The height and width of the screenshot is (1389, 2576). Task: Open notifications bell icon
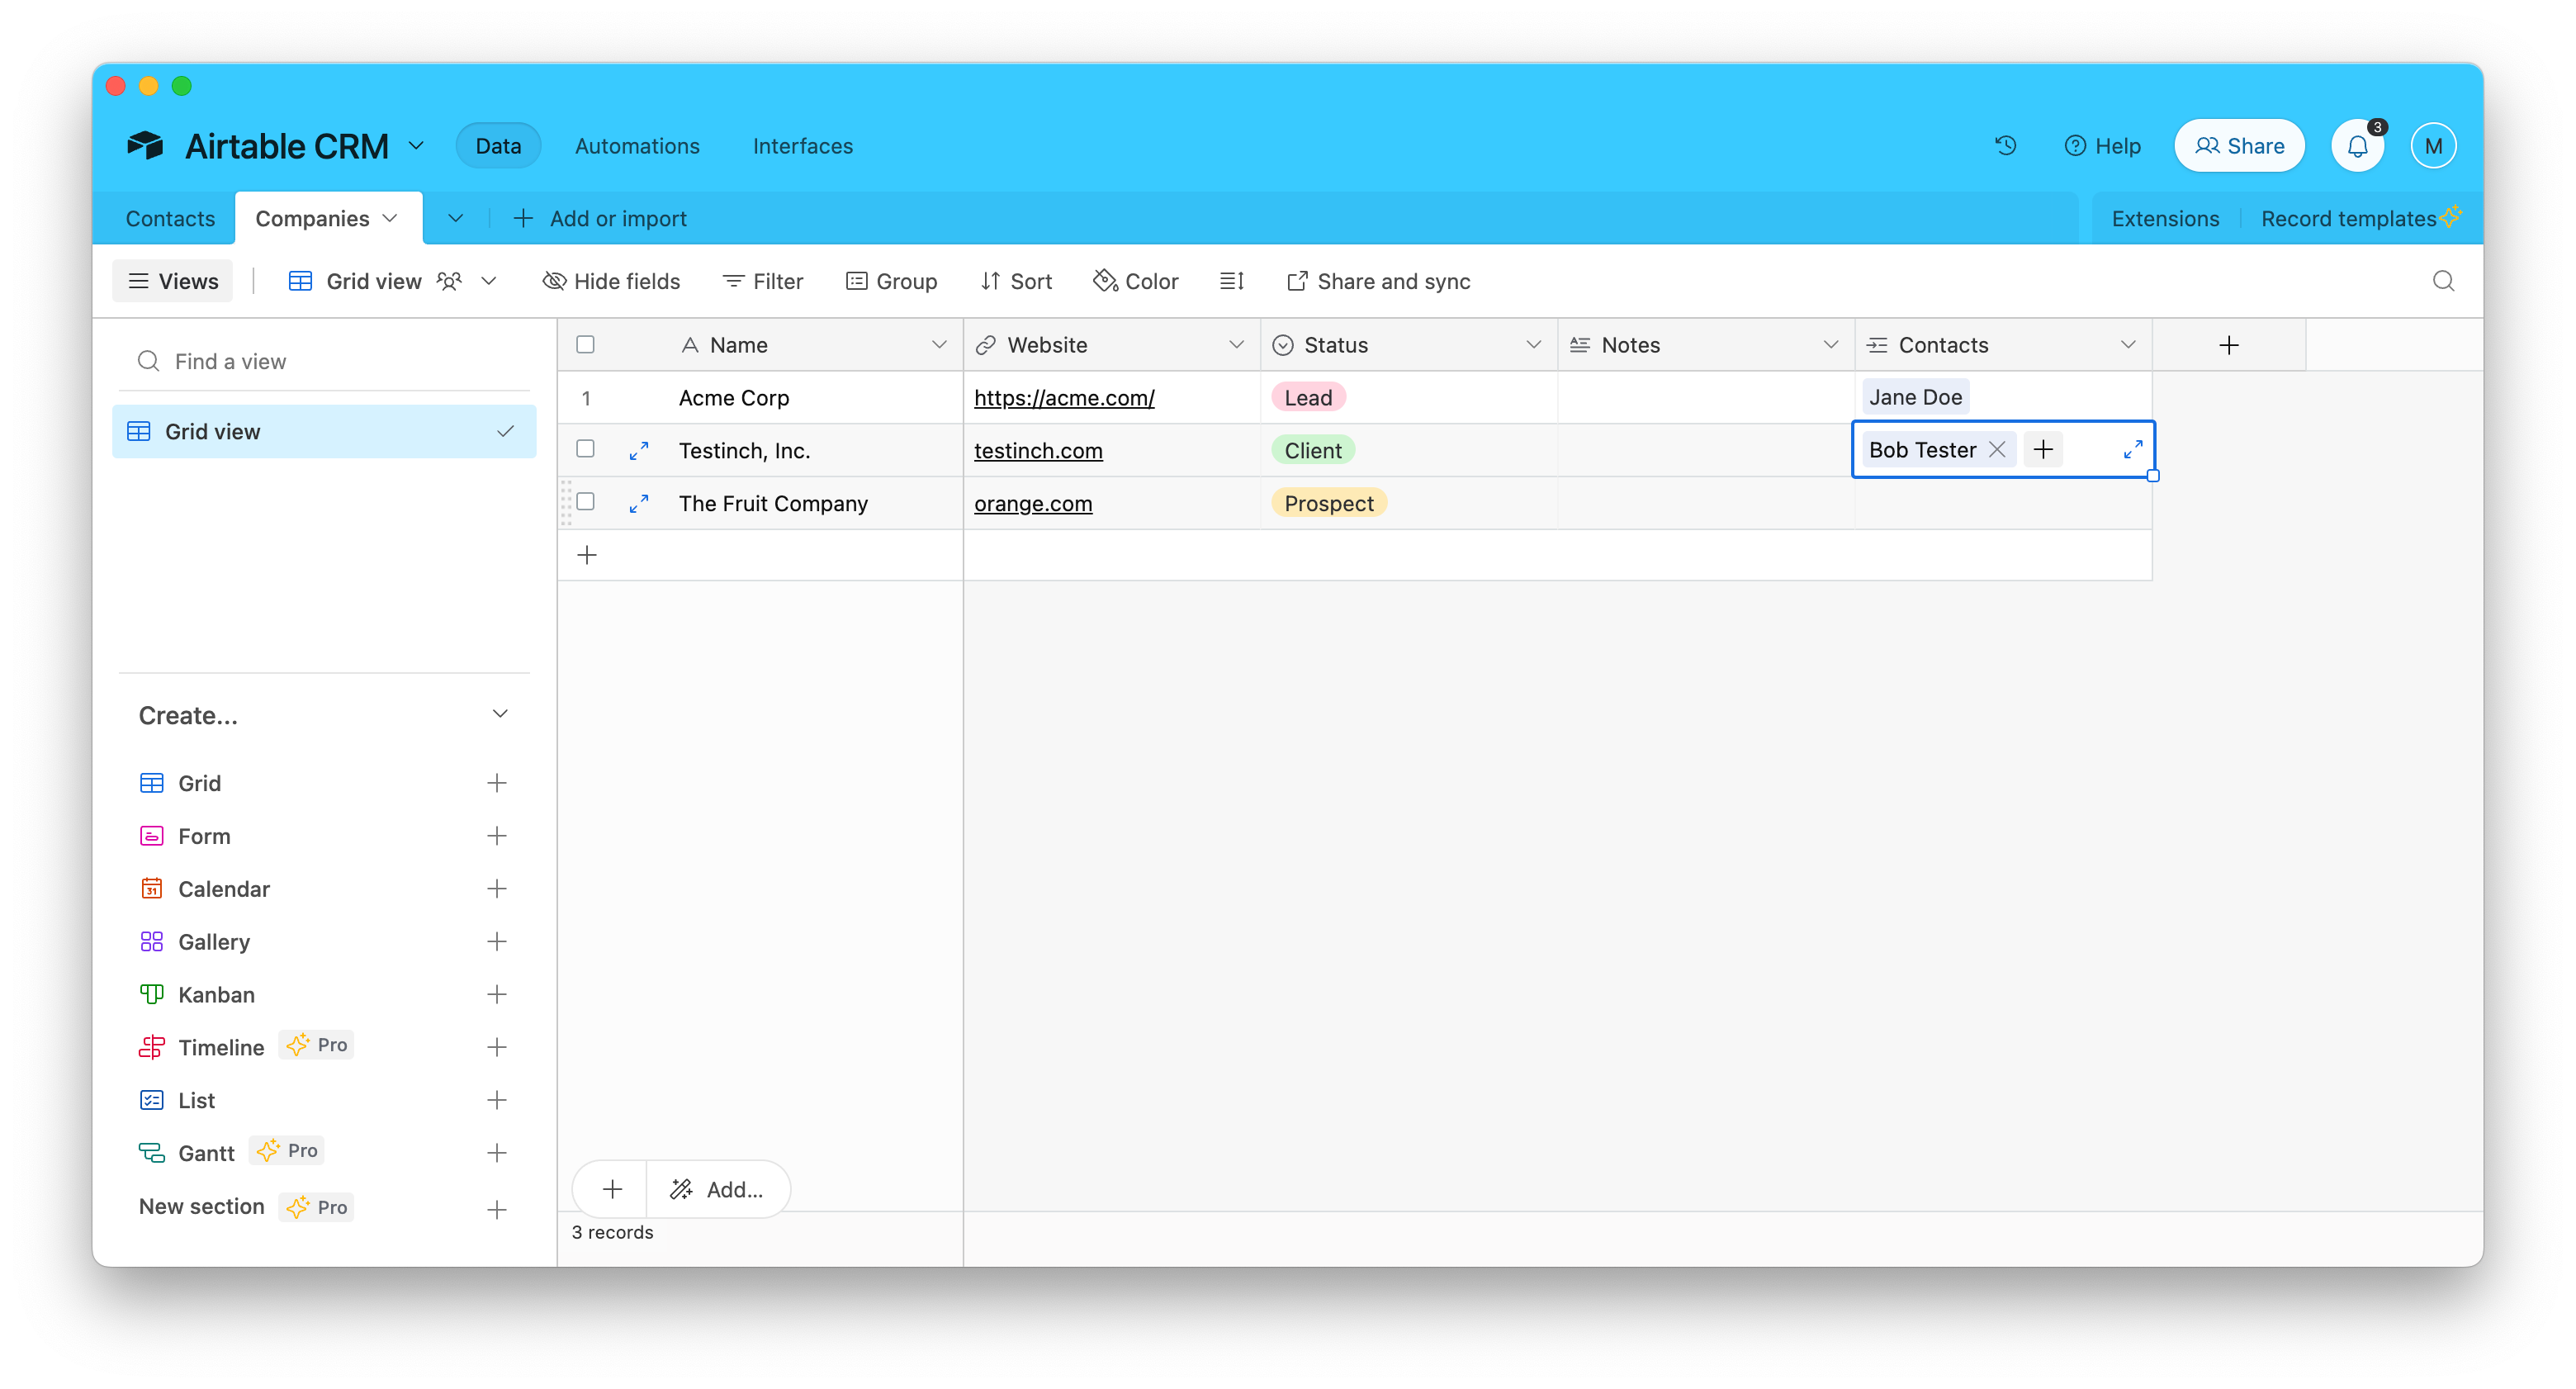pyautogui.click(x=2357, y=146)
